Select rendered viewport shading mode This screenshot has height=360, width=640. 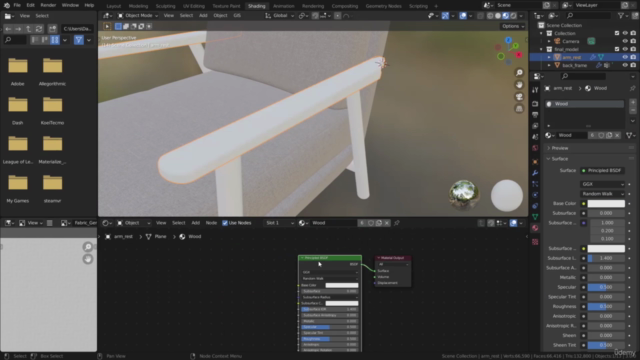coord(513,16)
